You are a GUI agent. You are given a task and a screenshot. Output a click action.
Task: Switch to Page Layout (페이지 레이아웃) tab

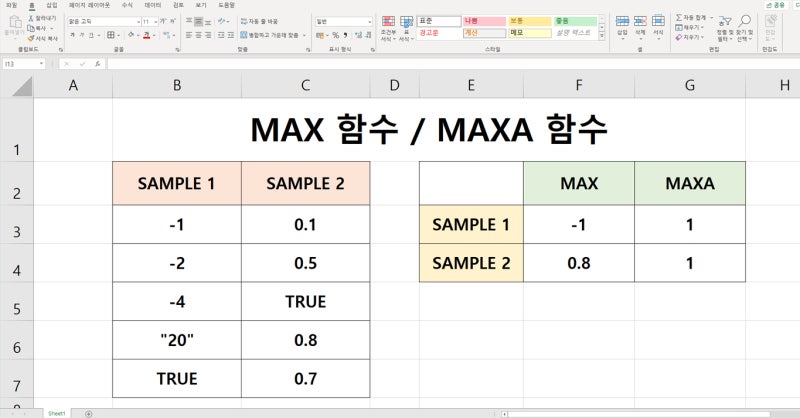(x=90, y=5)
